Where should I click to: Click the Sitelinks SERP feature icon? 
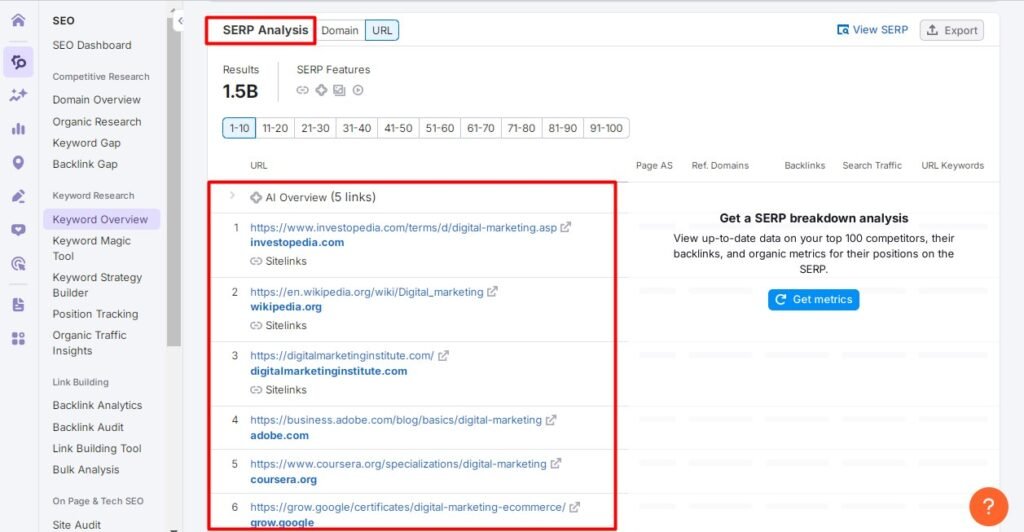[x=302, y=90]
